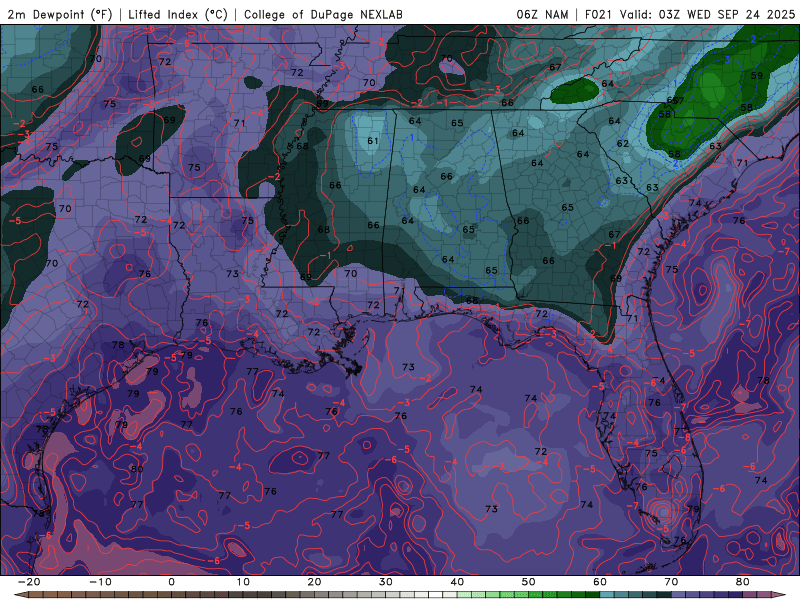This screenshot has height=600, width=800.
Task: Click the 60 label on the color scale
Action: pos(600,582)
